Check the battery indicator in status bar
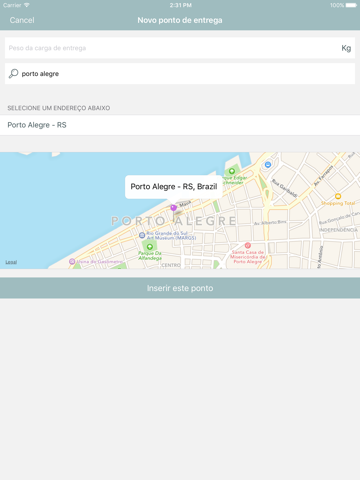The image size is (360, 480). point(351,5)
